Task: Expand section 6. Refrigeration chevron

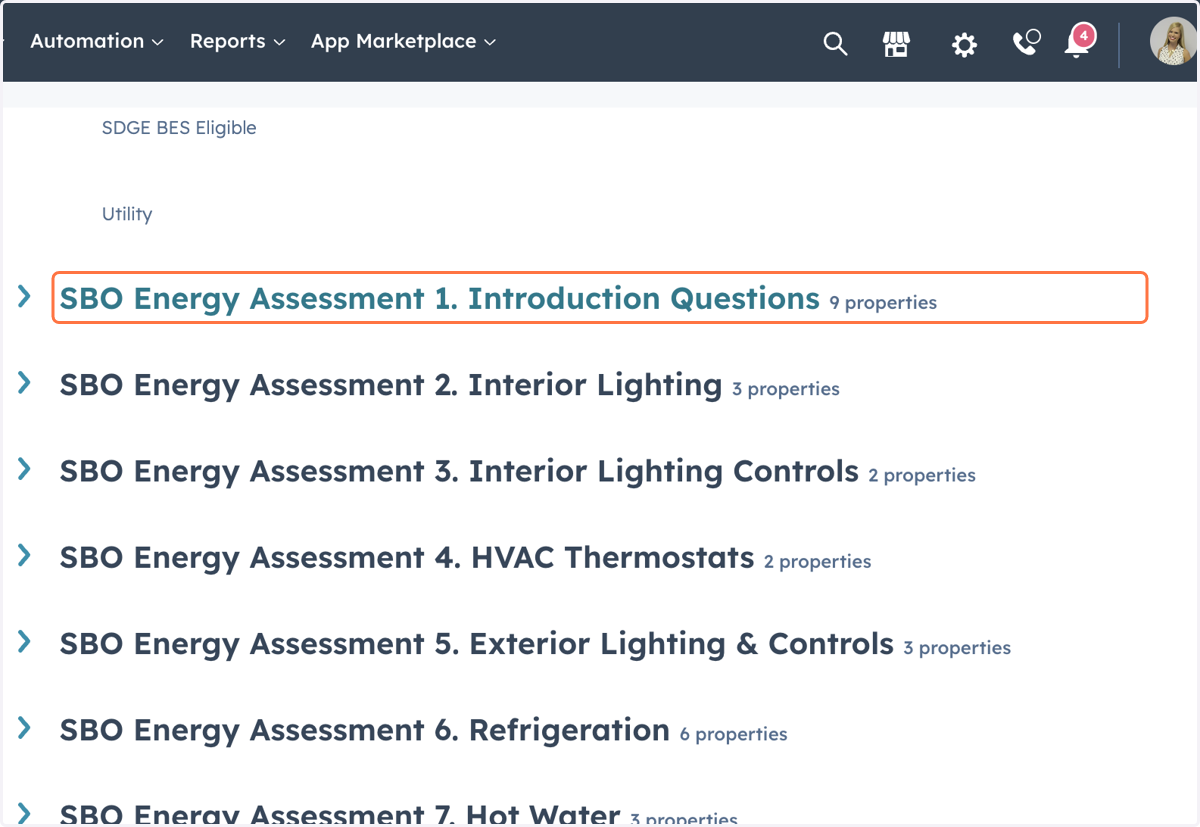Action: (x=25, y=728)
